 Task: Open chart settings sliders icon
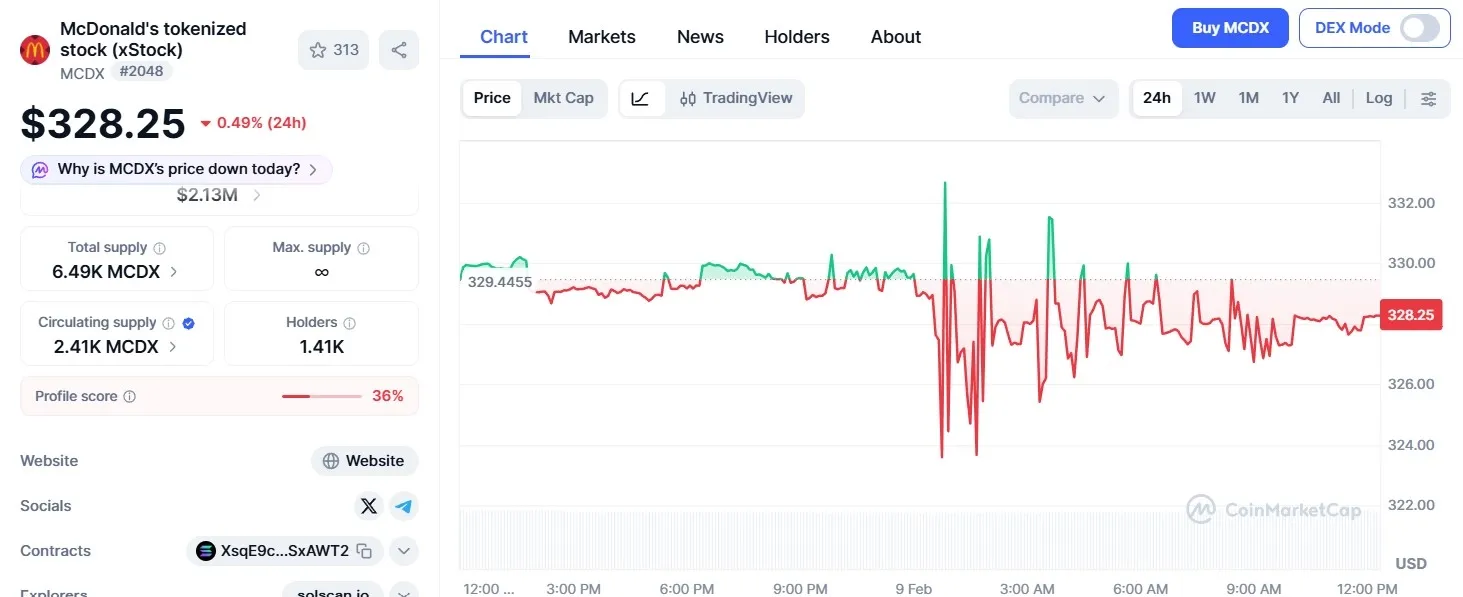[1429, 98]
